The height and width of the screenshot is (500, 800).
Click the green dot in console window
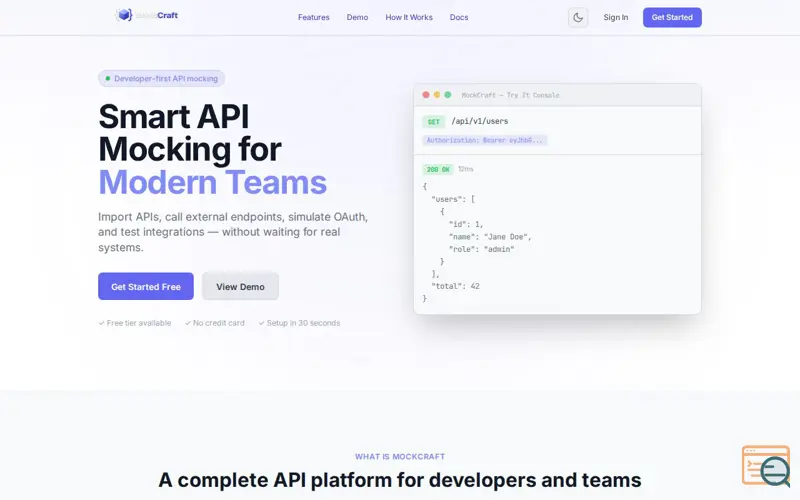pos(447,95)
